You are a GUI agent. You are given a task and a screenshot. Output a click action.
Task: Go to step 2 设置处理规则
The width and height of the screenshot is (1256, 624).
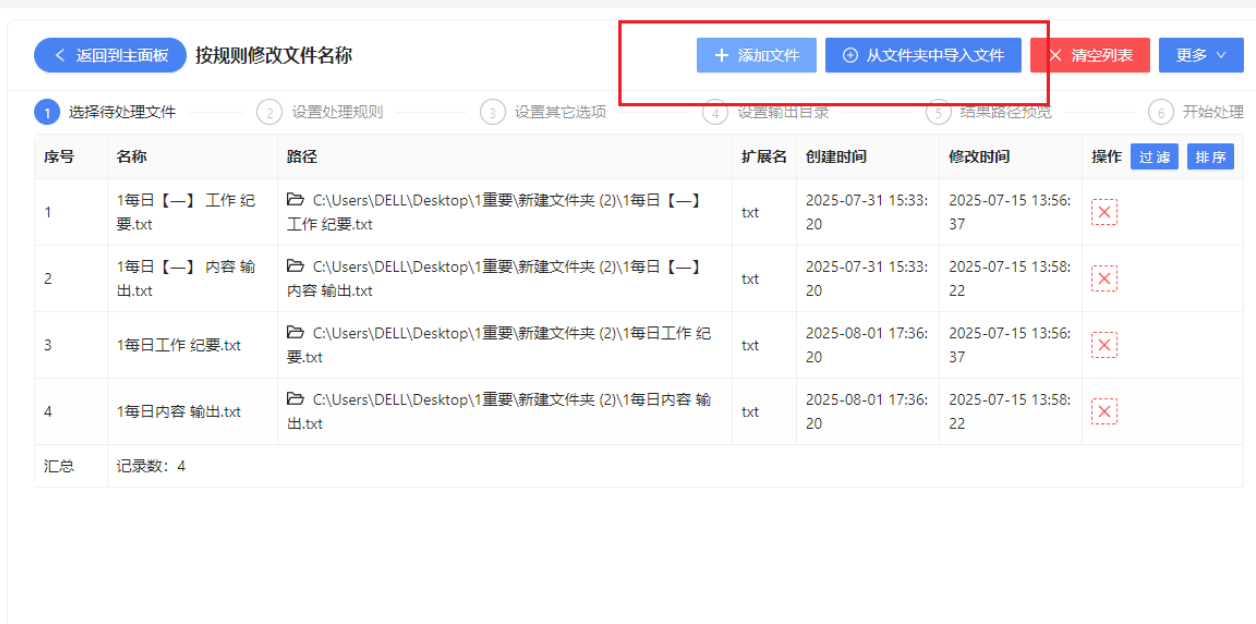[x=320, y=112]
